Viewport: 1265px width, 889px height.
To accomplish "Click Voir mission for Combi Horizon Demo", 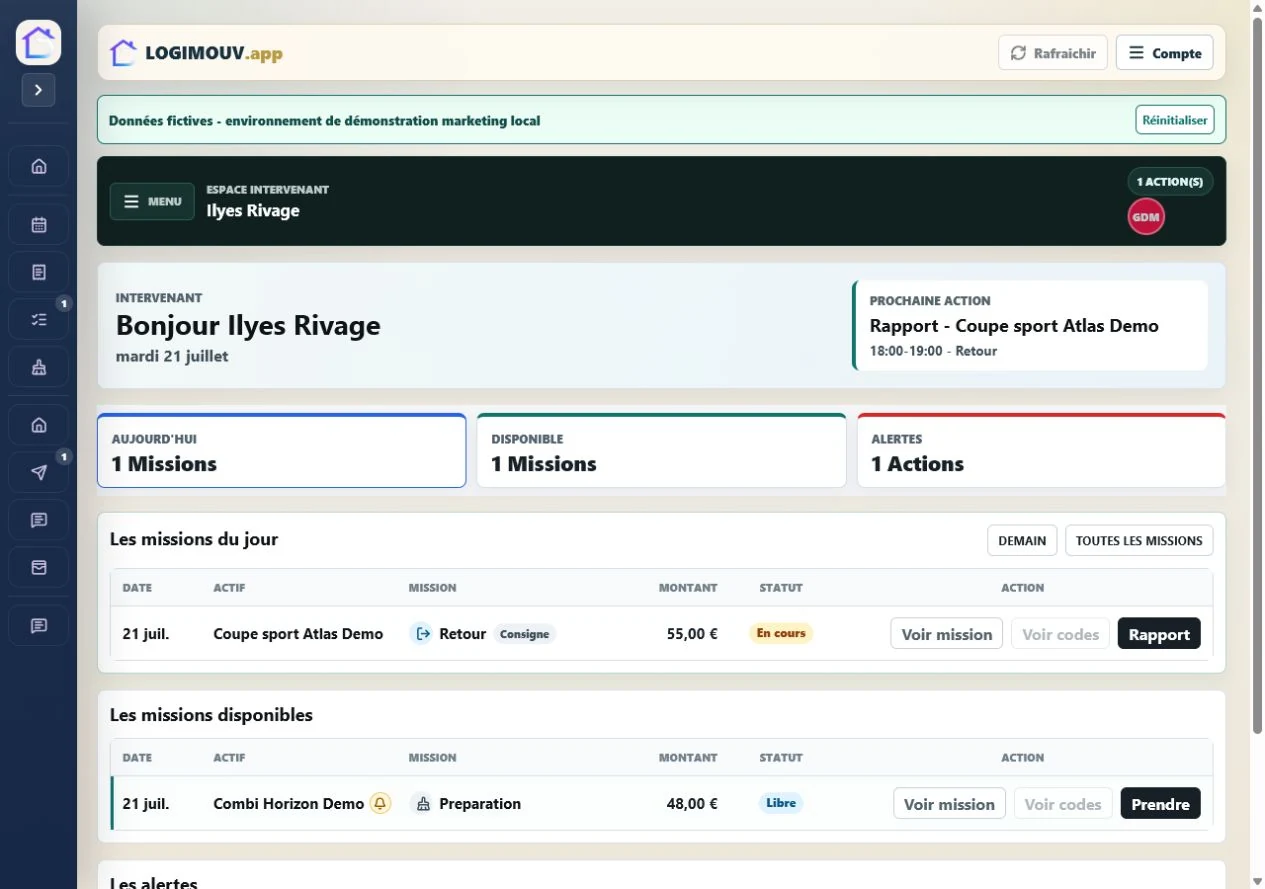I will (949, 804).
